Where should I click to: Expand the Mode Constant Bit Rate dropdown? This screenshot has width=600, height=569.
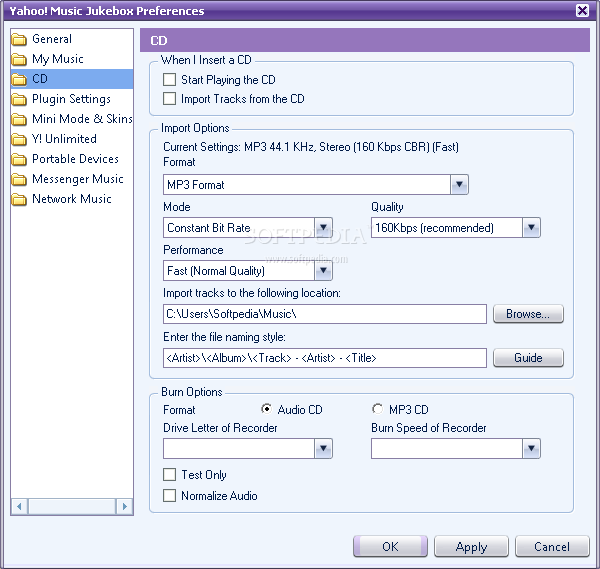point(323,228)
